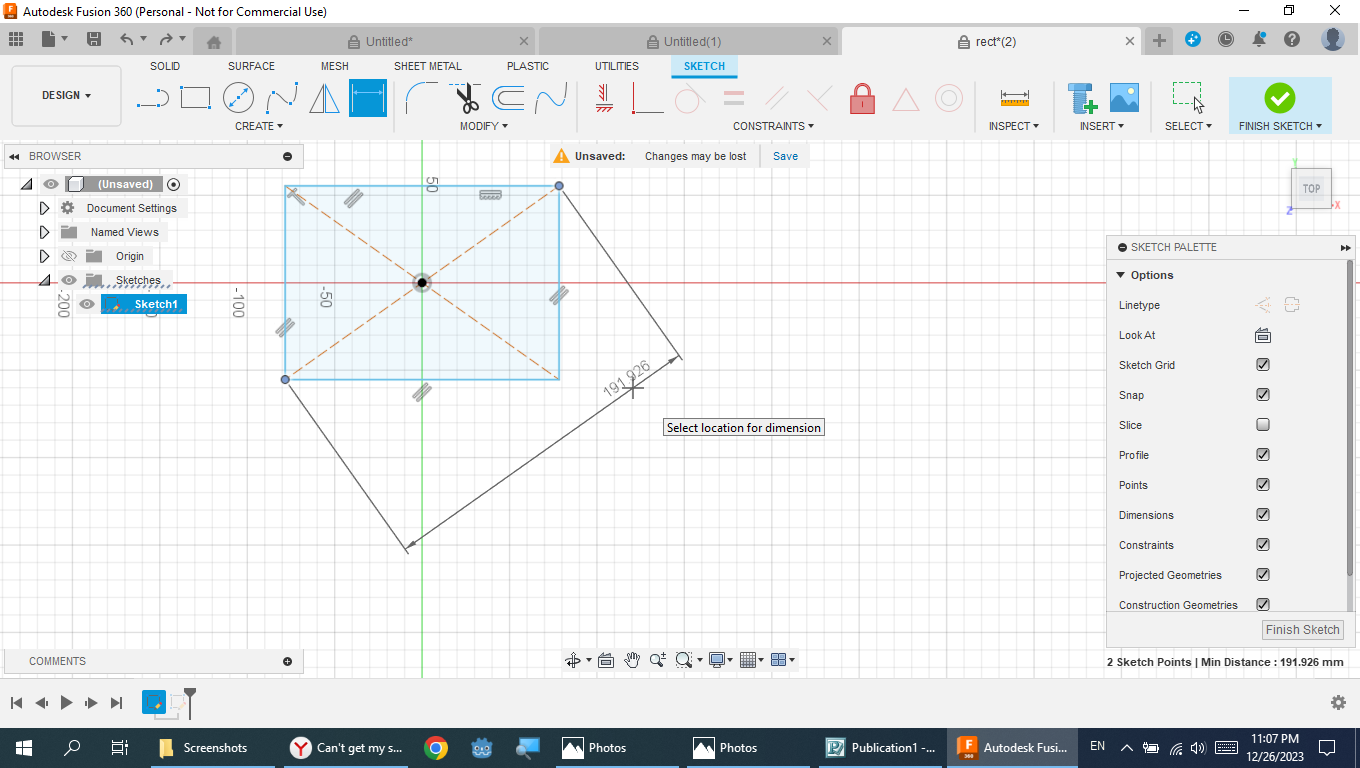Viewport: 1360px width, 768px height.
Task: Open the Job Status clock icon
Action: coord(1226,40)
